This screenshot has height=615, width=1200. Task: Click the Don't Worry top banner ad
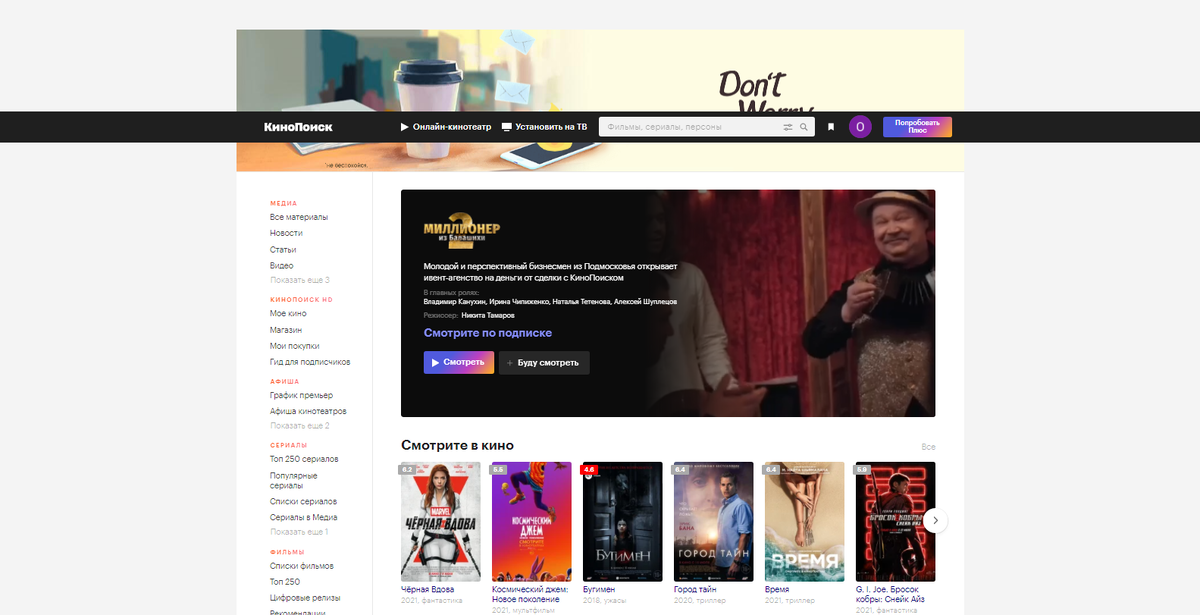[600, 70]
